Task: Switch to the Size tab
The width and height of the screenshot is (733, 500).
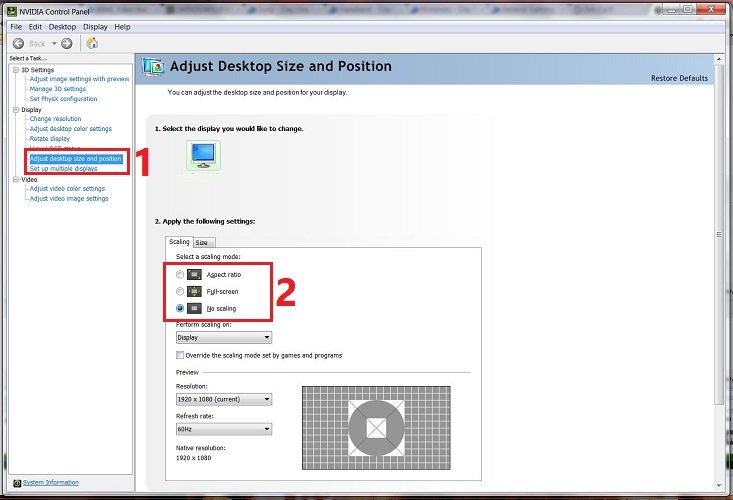Action: pyautogui.click(x=202, y=243)
